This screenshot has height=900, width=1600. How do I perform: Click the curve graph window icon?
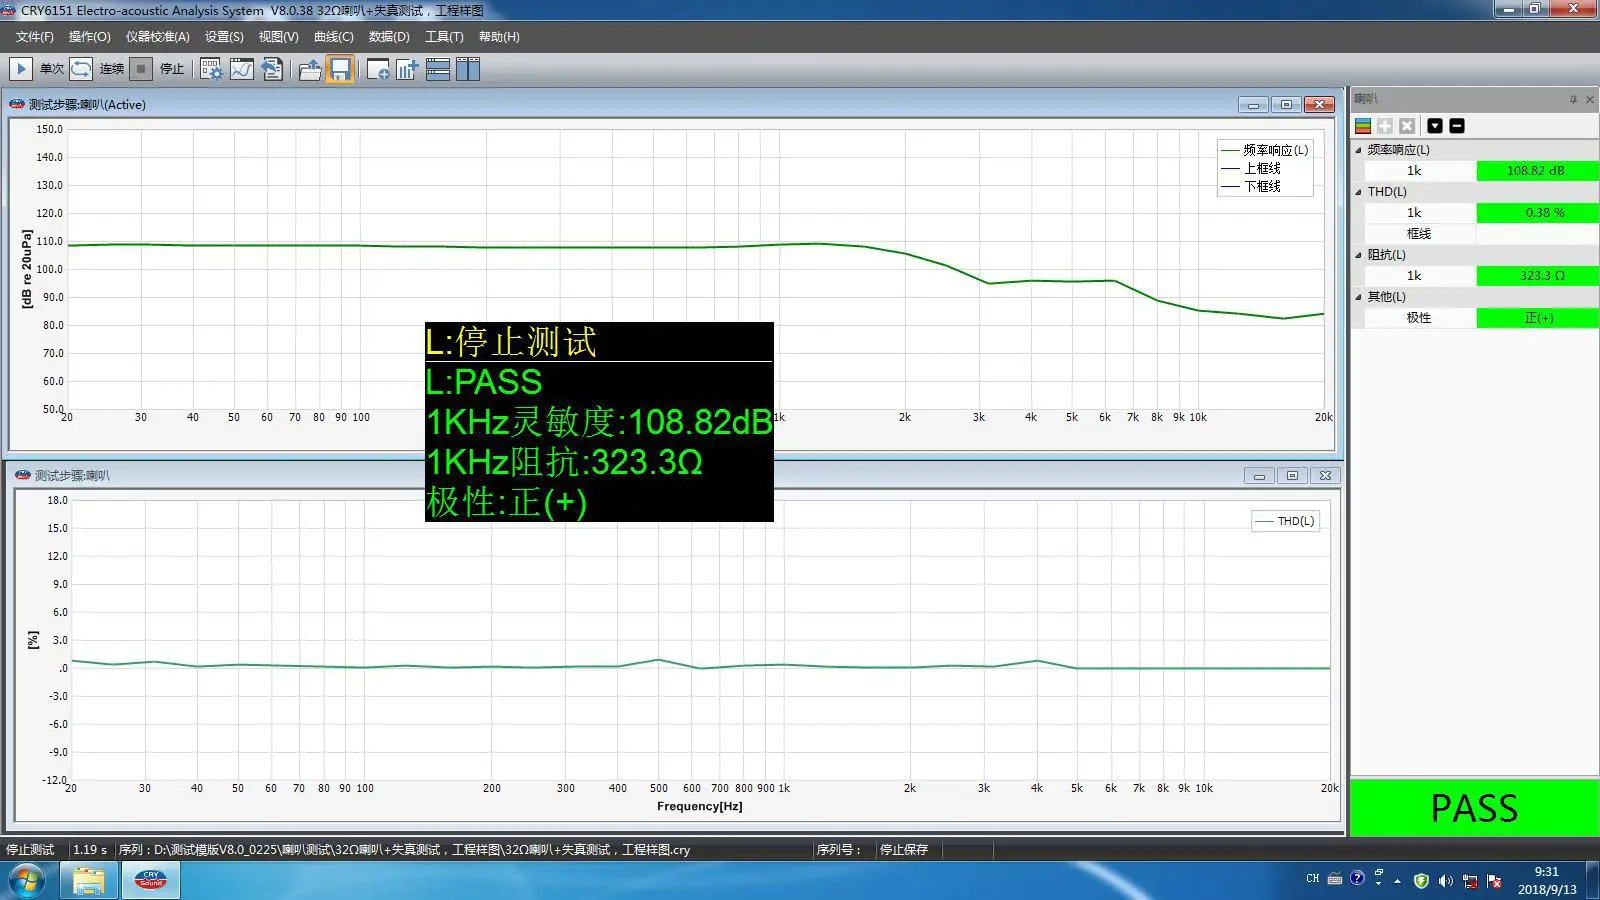pos(241,69)
